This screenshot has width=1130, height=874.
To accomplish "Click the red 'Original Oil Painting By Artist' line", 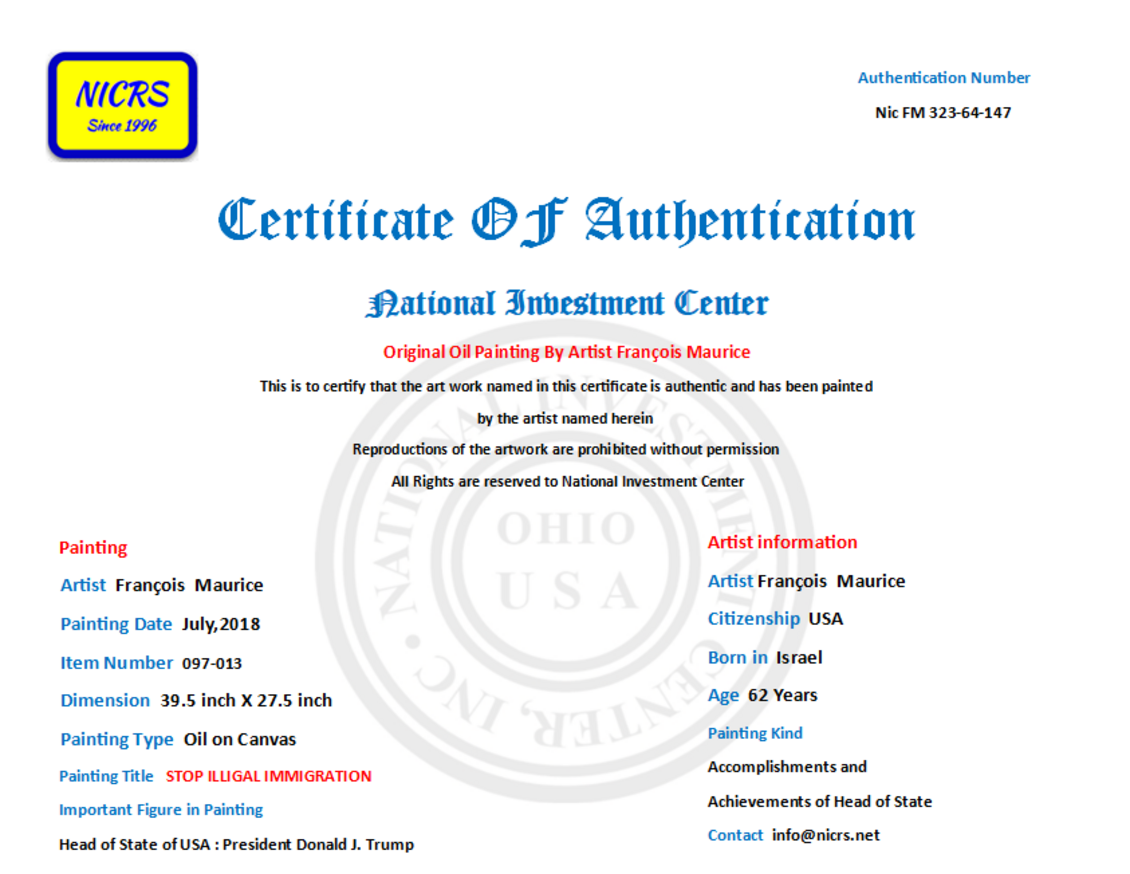I will pos(566,352).
